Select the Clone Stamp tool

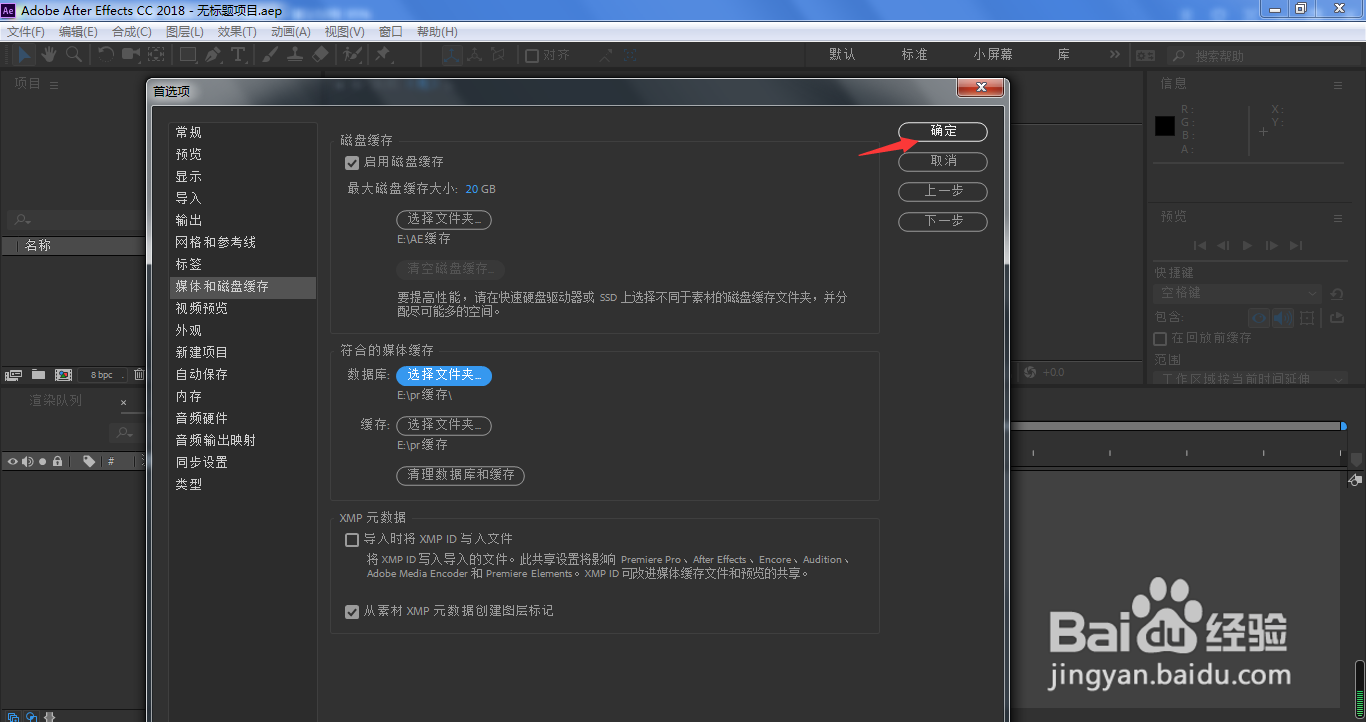pyautogui.click(x=296, y=54)
